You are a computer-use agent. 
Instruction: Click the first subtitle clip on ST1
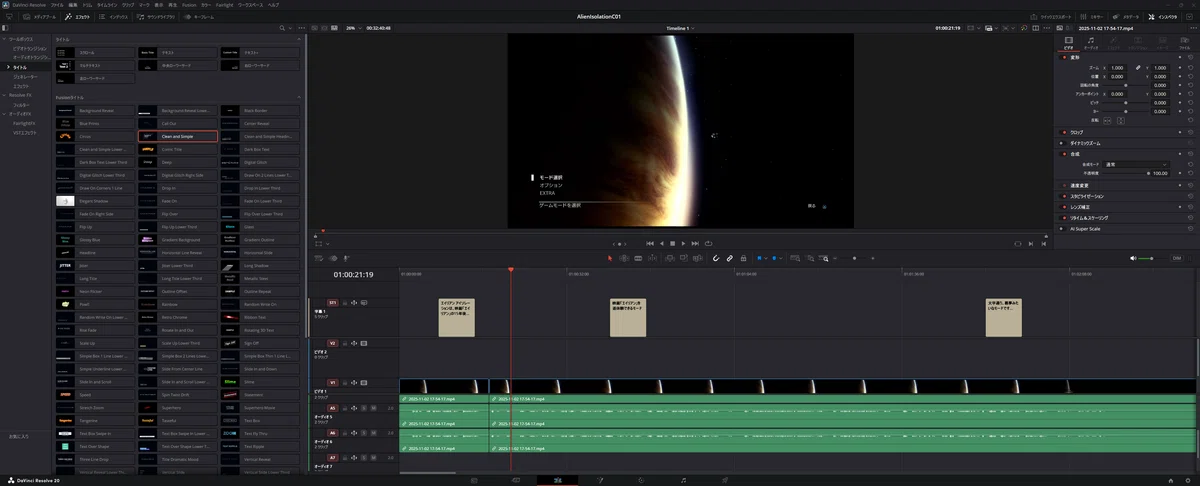[x=457, y=316]
